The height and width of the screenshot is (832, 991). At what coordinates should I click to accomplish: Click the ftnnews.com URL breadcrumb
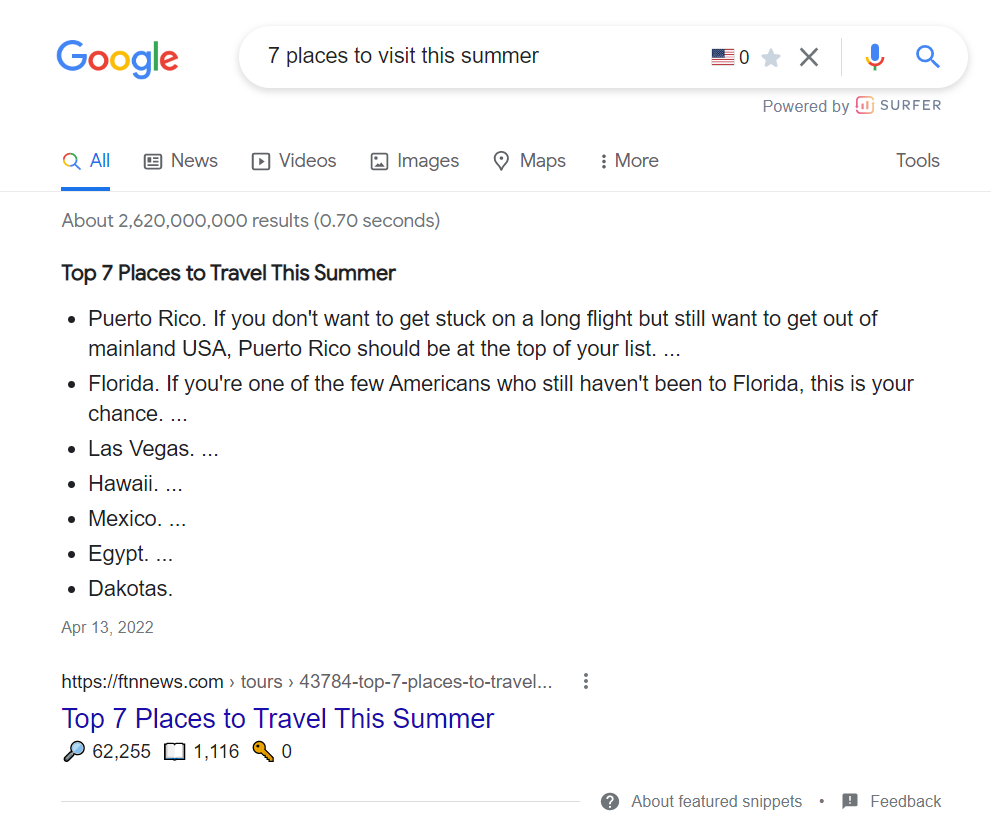click(x=142, y=682)
